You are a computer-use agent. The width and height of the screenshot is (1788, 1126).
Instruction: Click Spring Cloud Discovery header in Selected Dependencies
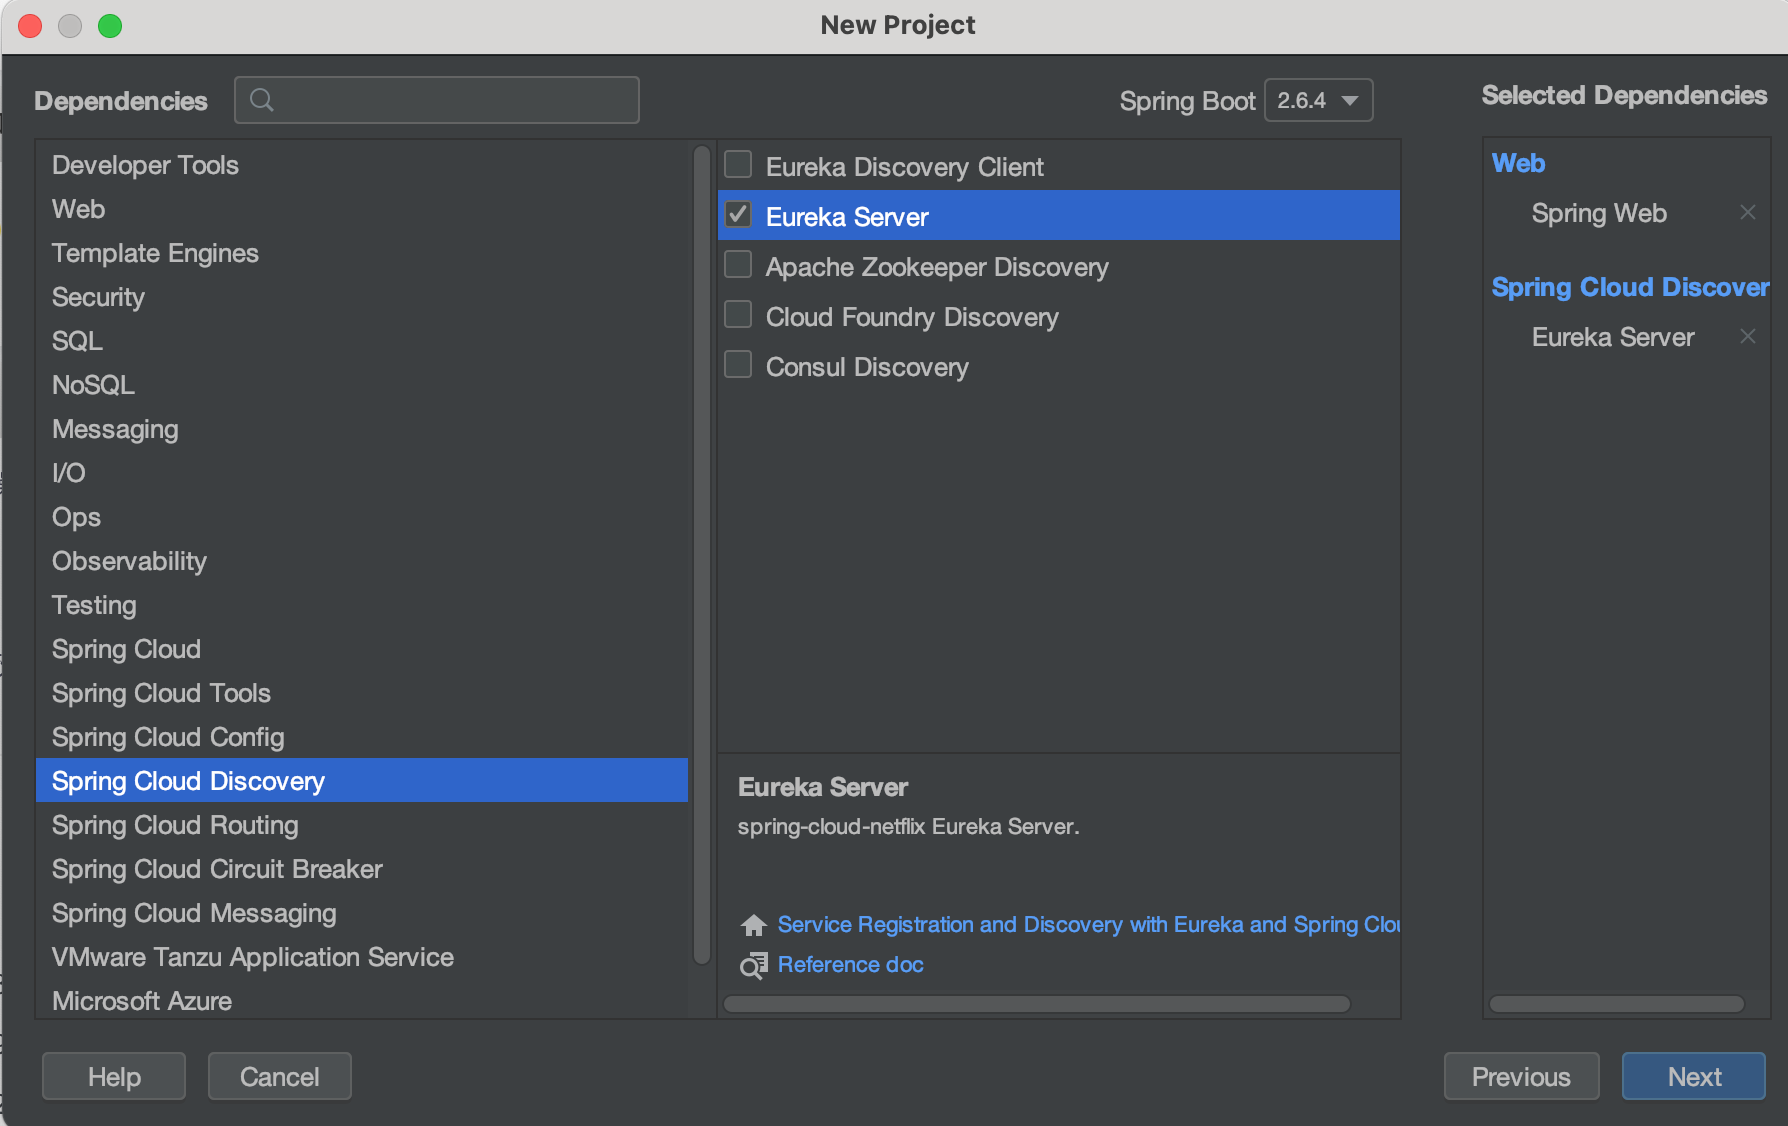1630,287
